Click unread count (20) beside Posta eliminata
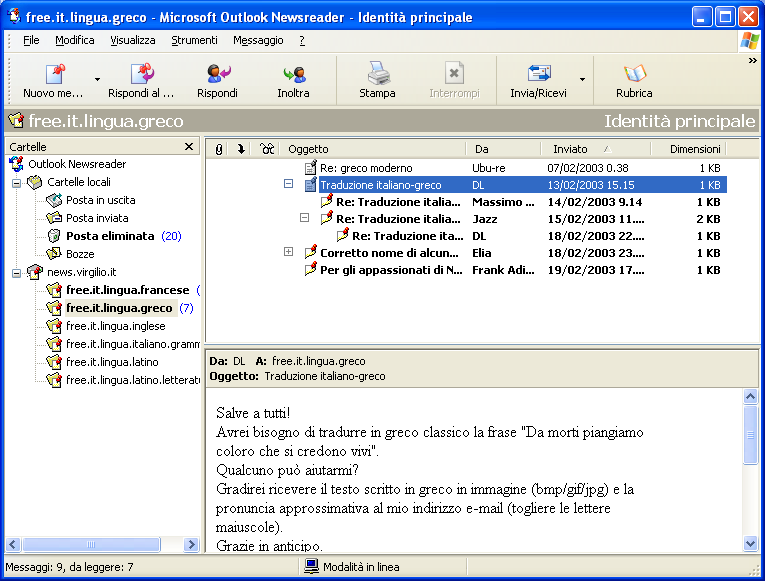The height and width of the screenshot is (581, 765). pos(171,236)
